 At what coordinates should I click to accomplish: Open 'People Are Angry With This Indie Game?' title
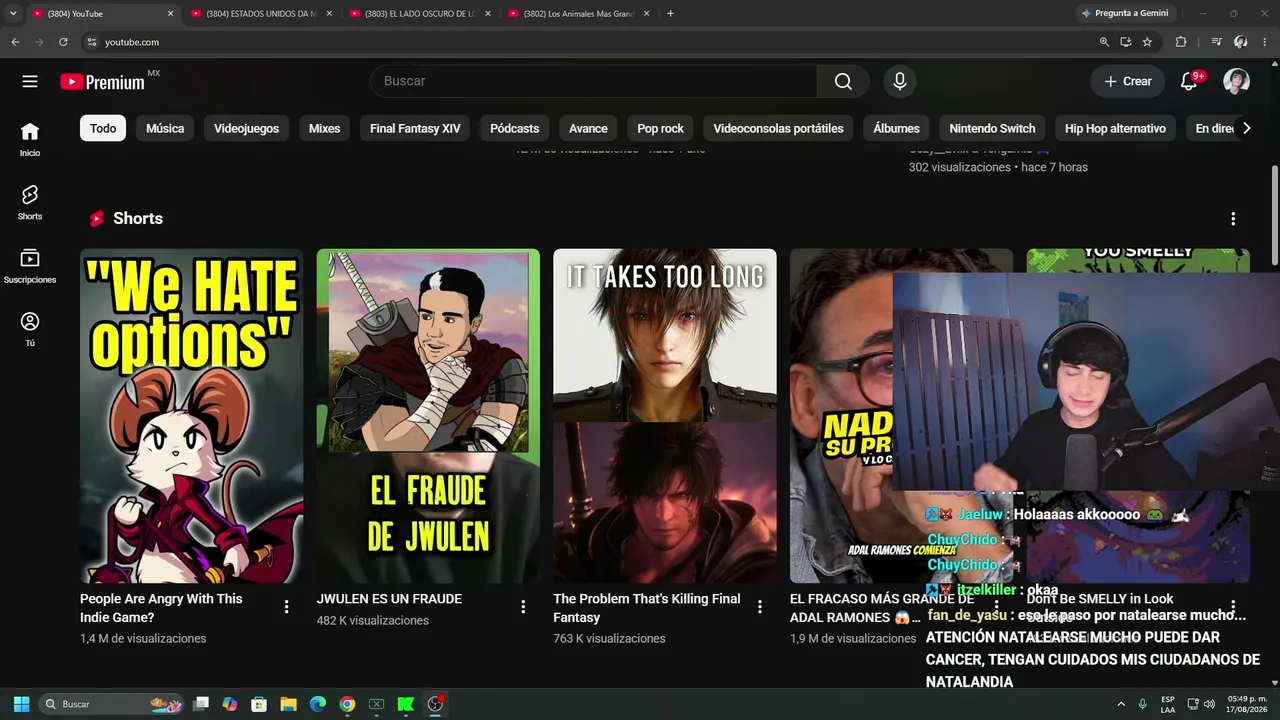tap(161, 608)
